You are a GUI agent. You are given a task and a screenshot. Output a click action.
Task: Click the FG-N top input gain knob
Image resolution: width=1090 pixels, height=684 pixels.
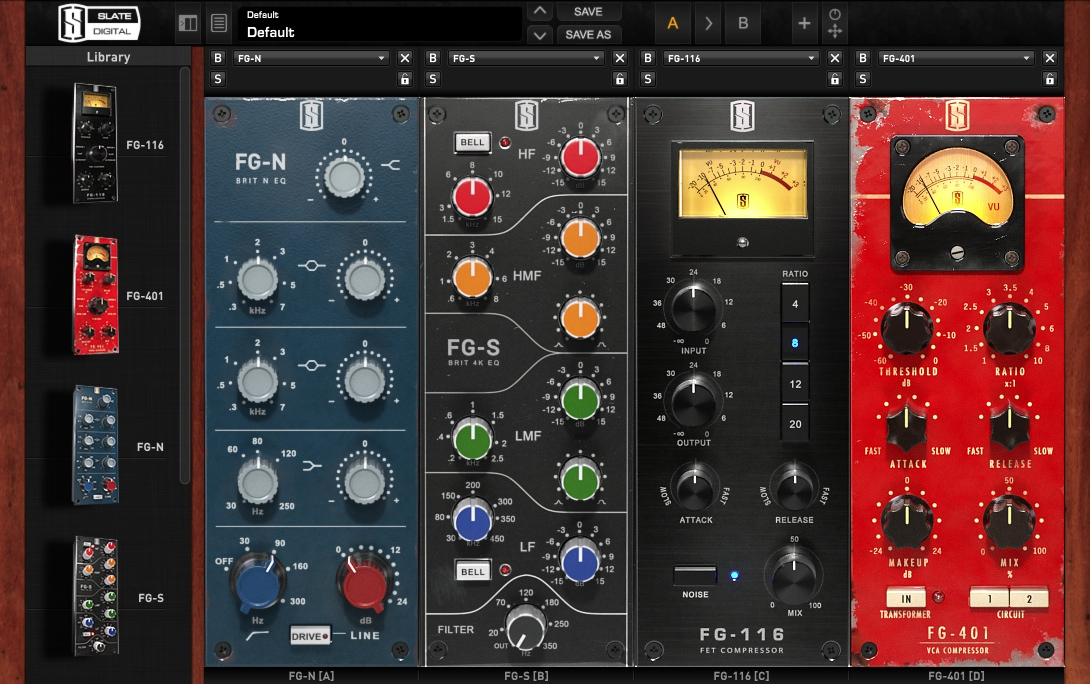[x=344, y=177]
